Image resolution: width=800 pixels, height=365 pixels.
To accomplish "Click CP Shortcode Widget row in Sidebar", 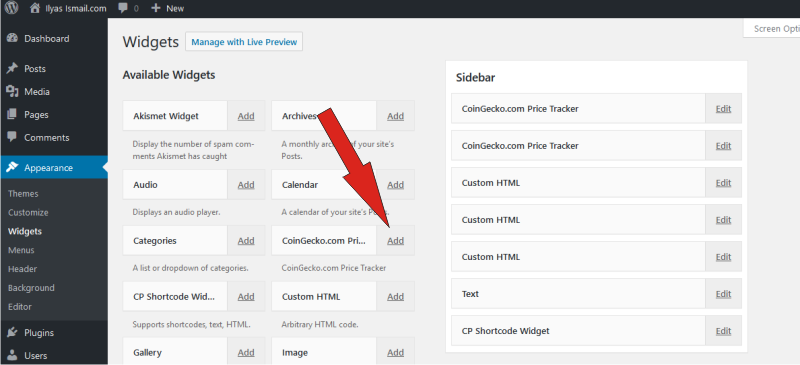I will tap(596, 331).
